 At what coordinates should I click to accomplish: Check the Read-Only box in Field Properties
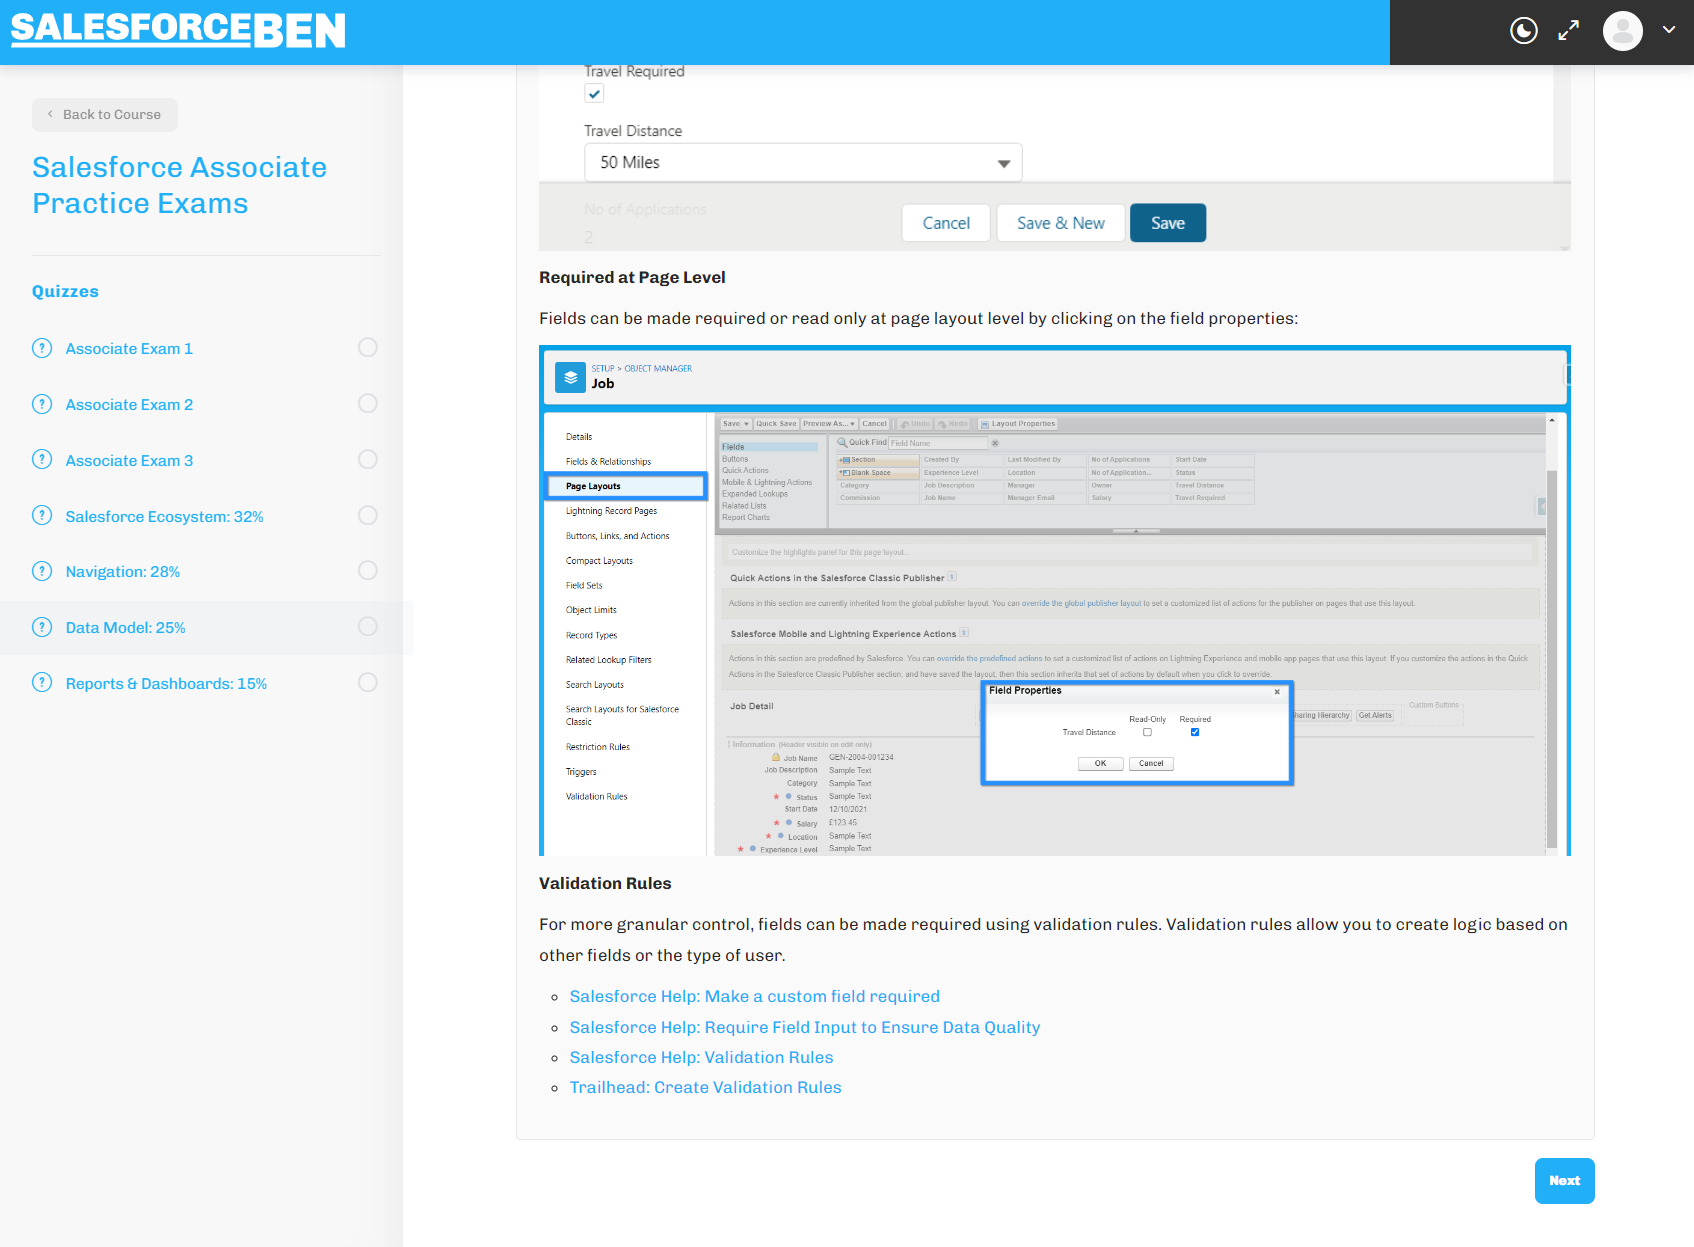1147,732
